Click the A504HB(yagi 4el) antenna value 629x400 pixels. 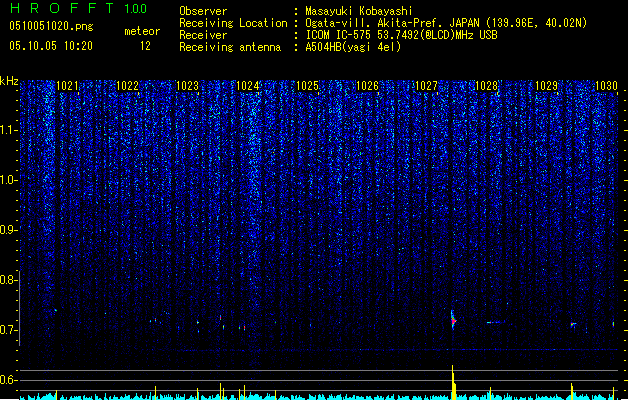(x=353, y=47)
